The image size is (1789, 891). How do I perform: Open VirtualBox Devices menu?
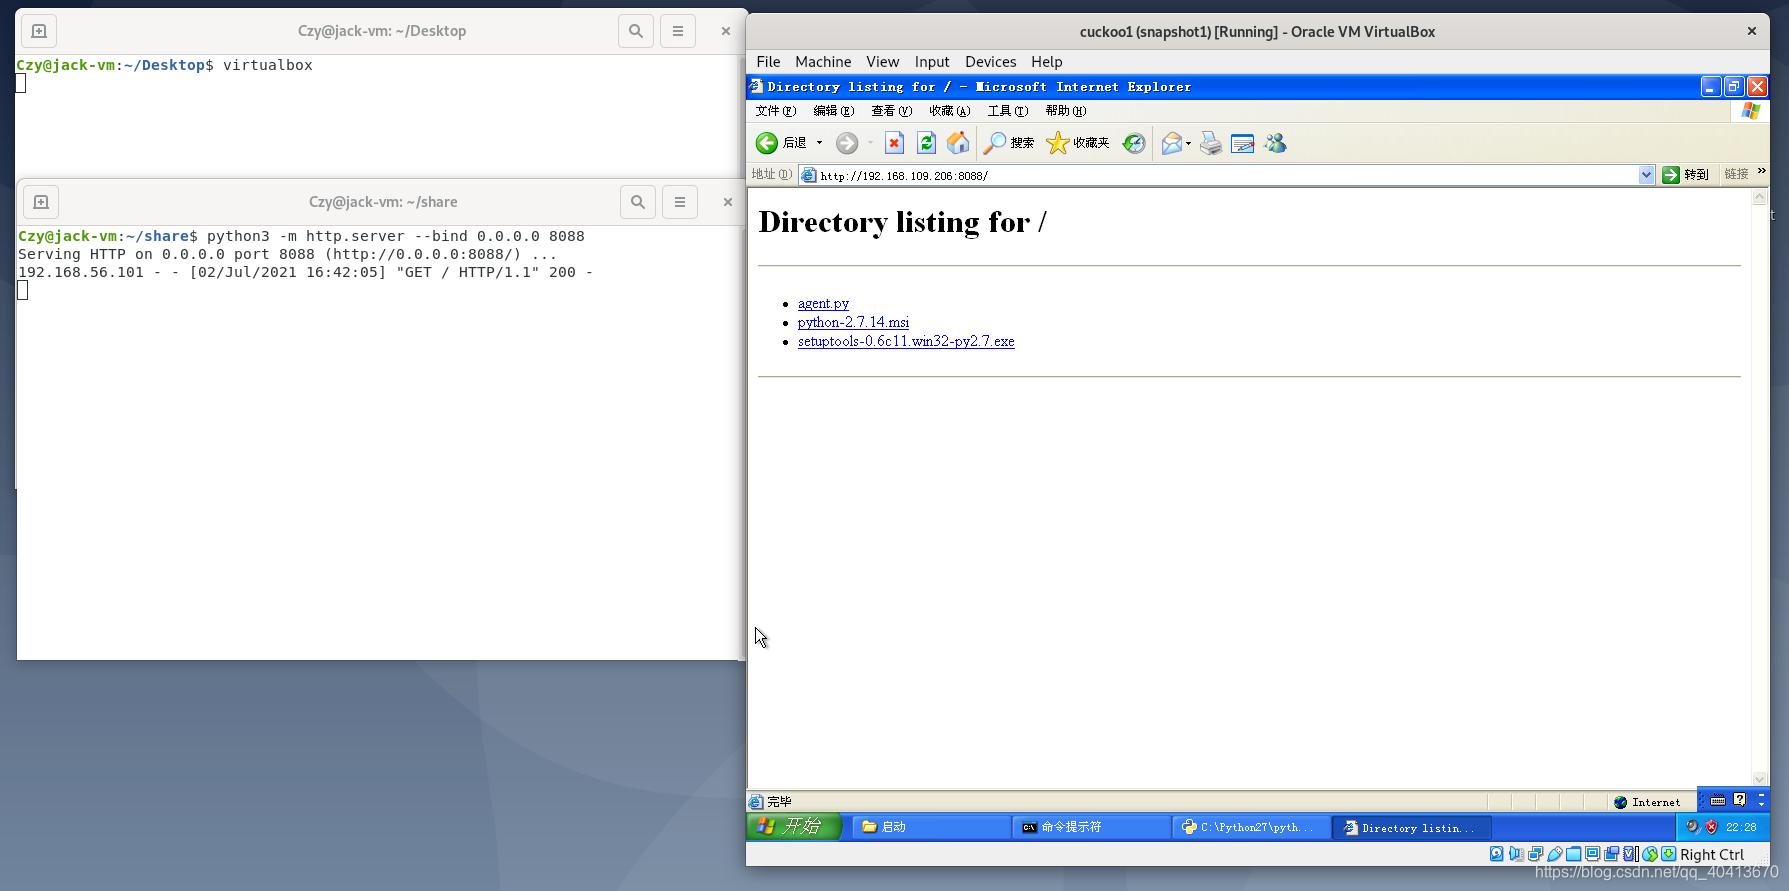coord(990,62)
